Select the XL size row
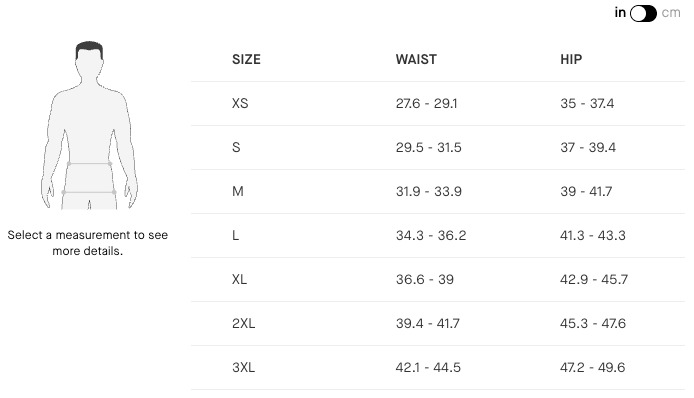 [x=438, y=279]
